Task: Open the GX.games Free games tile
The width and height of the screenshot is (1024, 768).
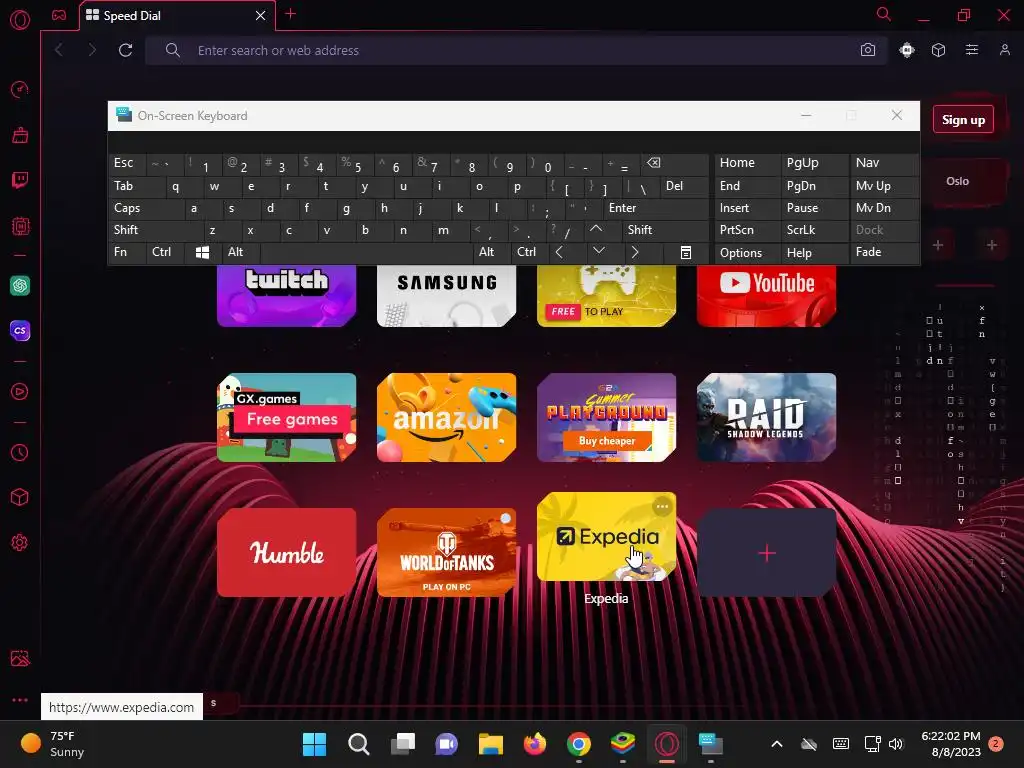Action: (x=287, y=417)
